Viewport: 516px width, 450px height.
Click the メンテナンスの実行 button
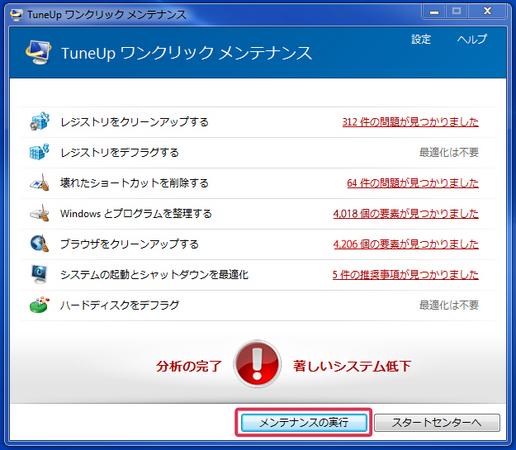pyautogui.click(x=304, y=422)
